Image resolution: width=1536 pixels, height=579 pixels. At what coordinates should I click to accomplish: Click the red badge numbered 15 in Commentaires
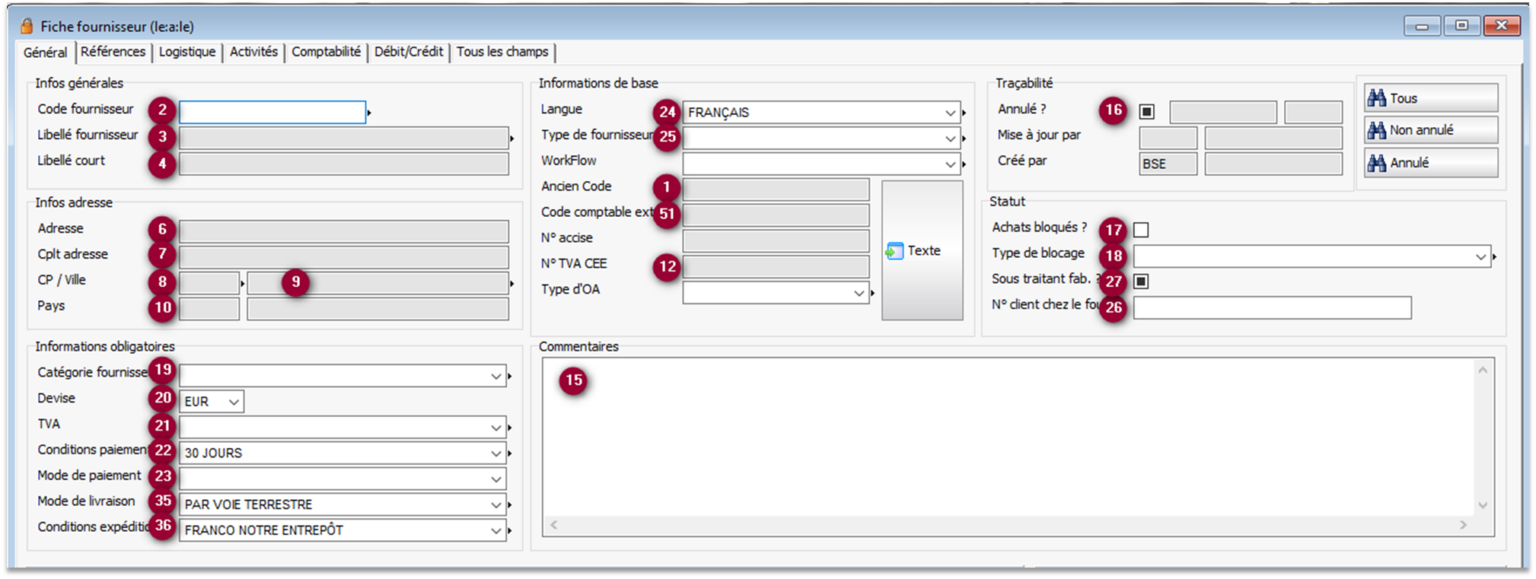click(x=573, y=381)
